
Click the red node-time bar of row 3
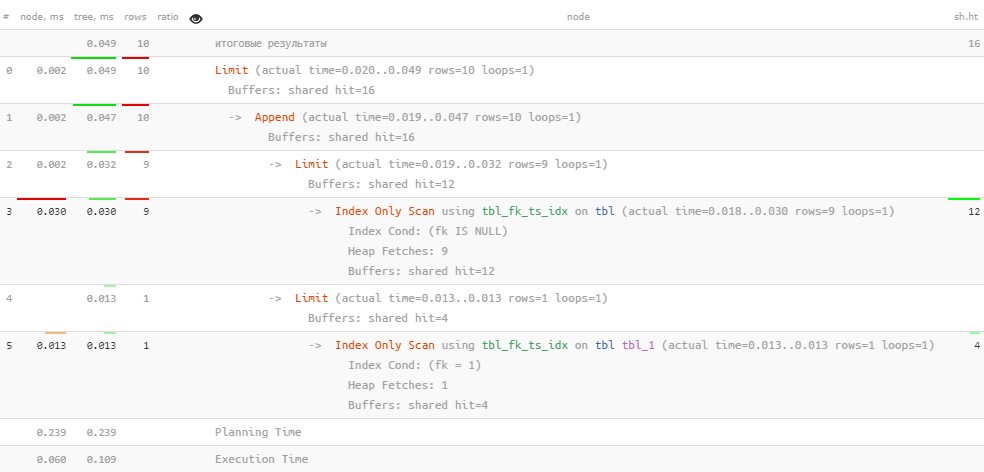41,199
